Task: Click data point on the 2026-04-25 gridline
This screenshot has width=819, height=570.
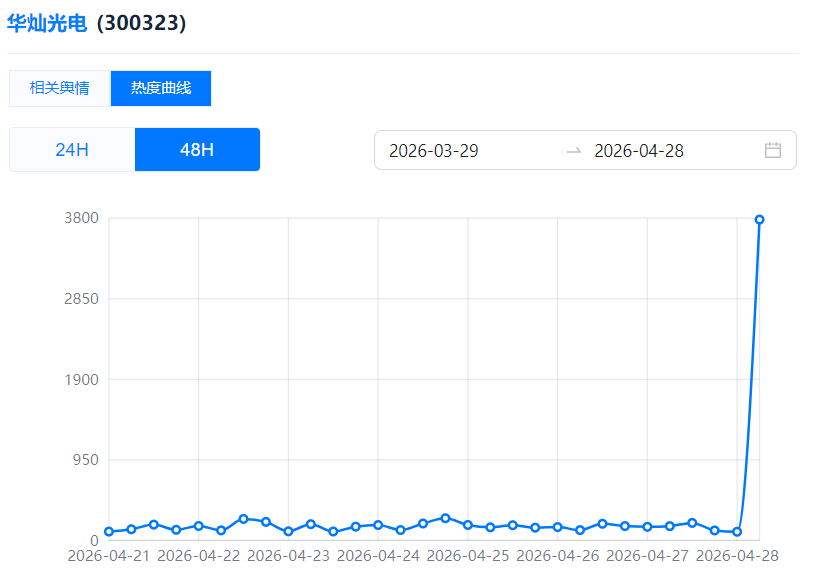Action: tap(467, 525)
